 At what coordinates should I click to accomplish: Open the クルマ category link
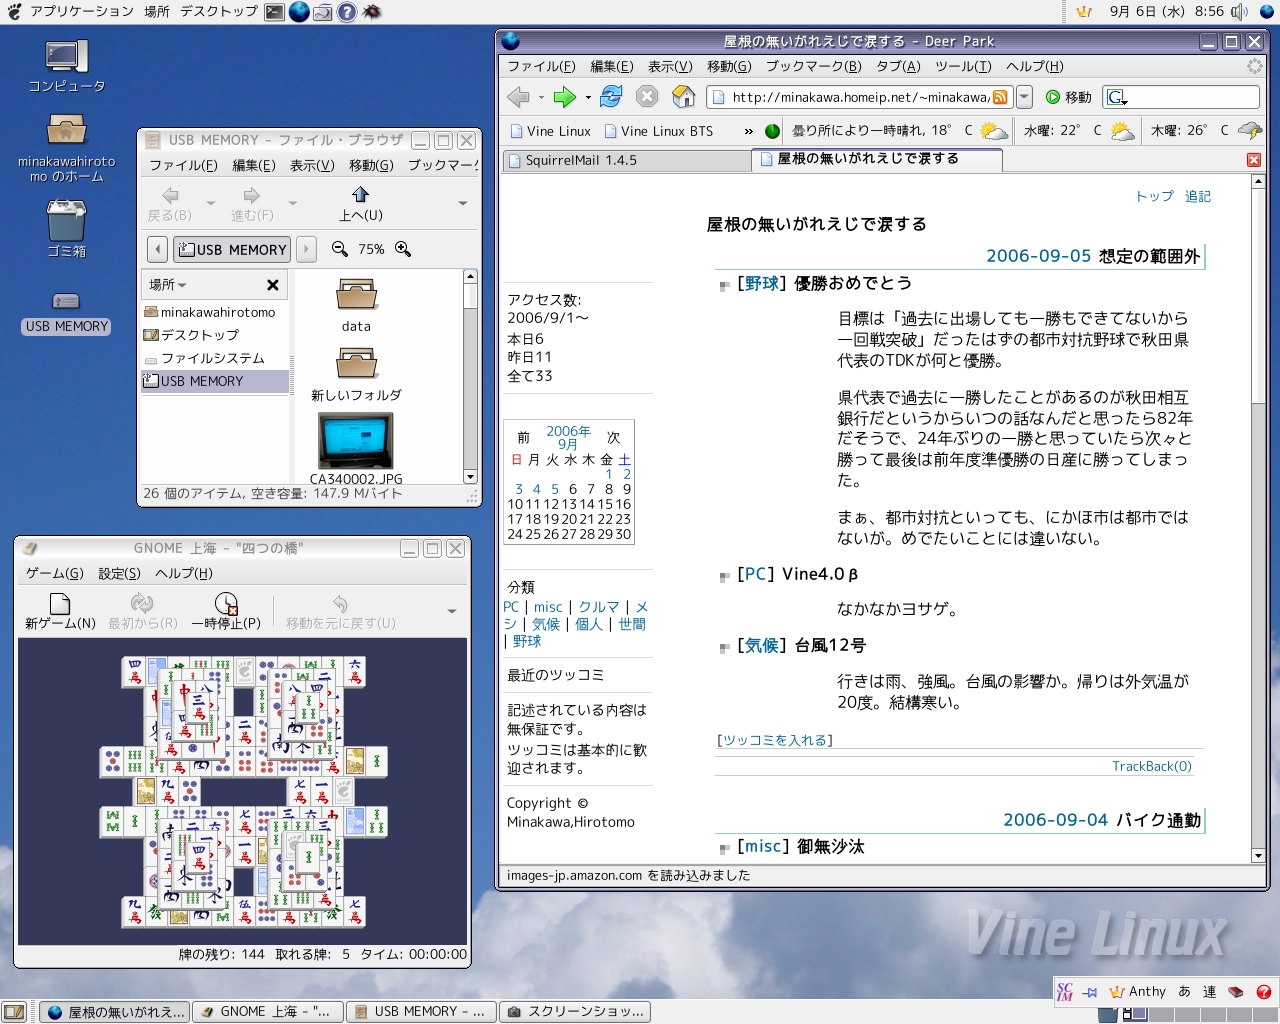point(598,607)
